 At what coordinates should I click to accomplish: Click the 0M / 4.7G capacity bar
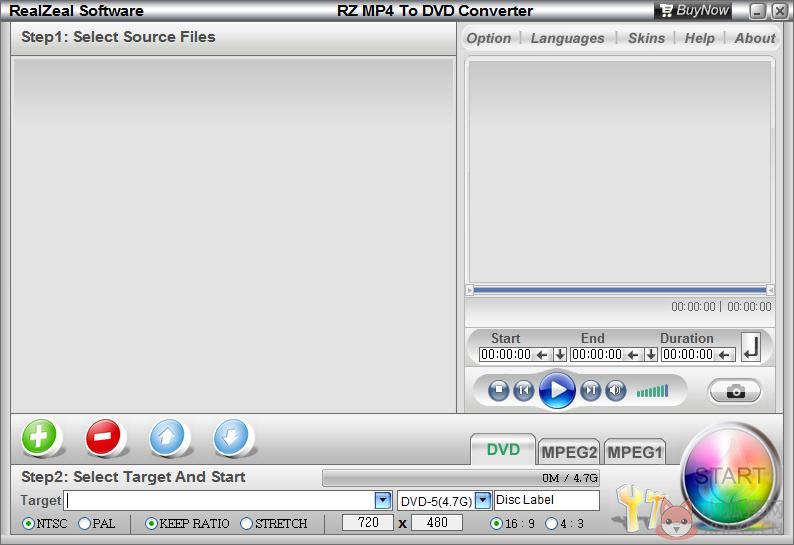[x=461, y=478]
